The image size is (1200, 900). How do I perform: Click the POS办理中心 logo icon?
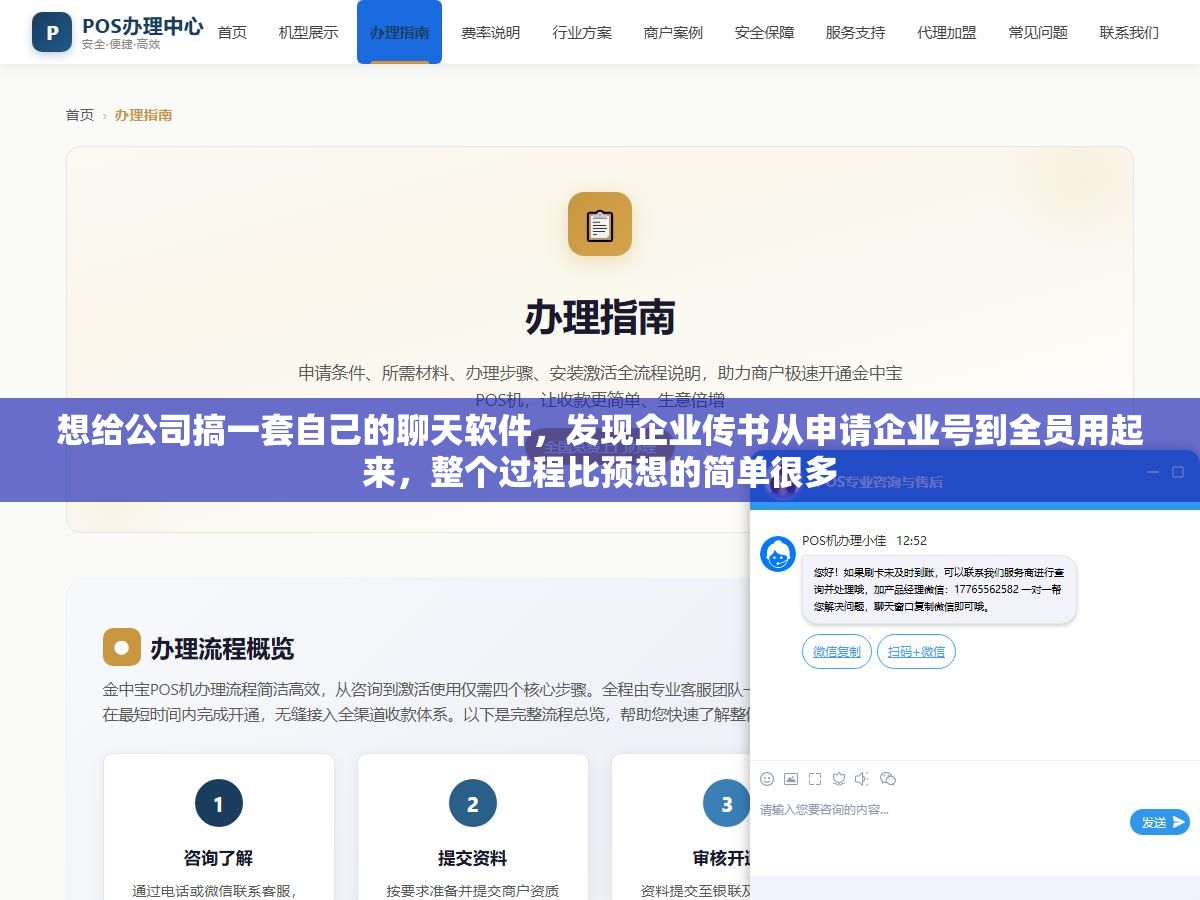pos(52,32)
